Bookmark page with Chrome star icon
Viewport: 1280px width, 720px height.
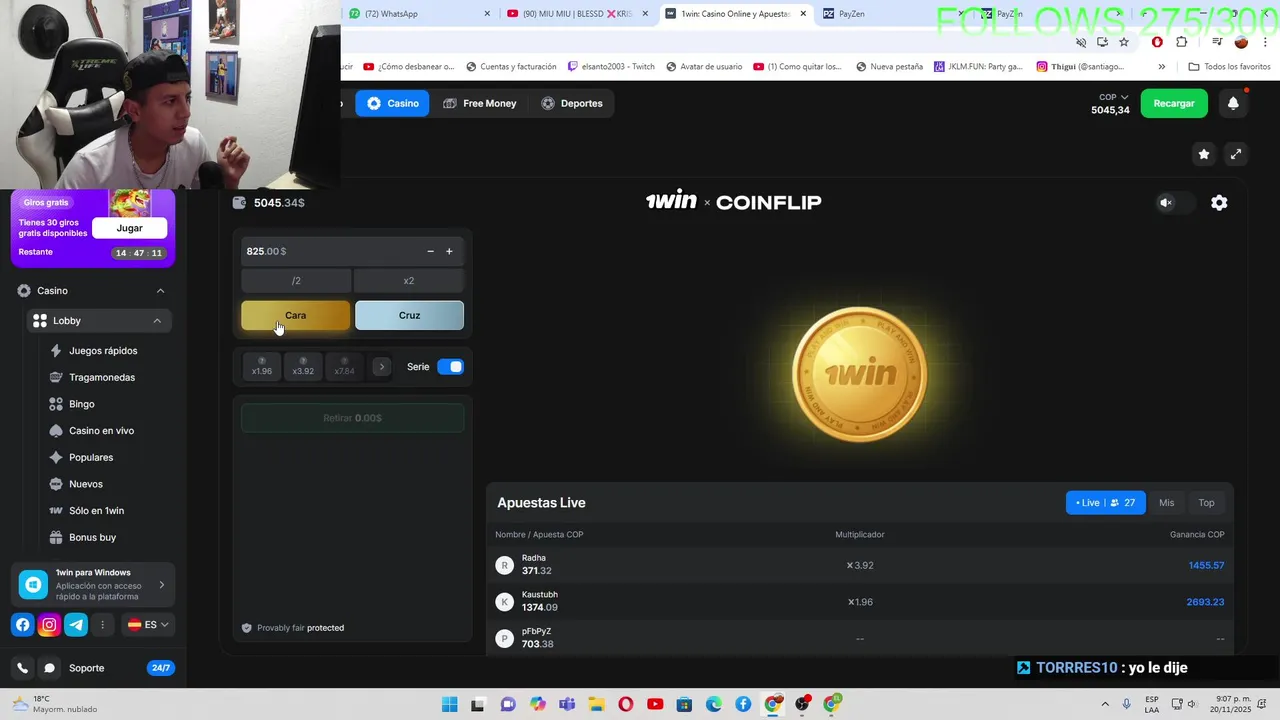coord(1124,42)
